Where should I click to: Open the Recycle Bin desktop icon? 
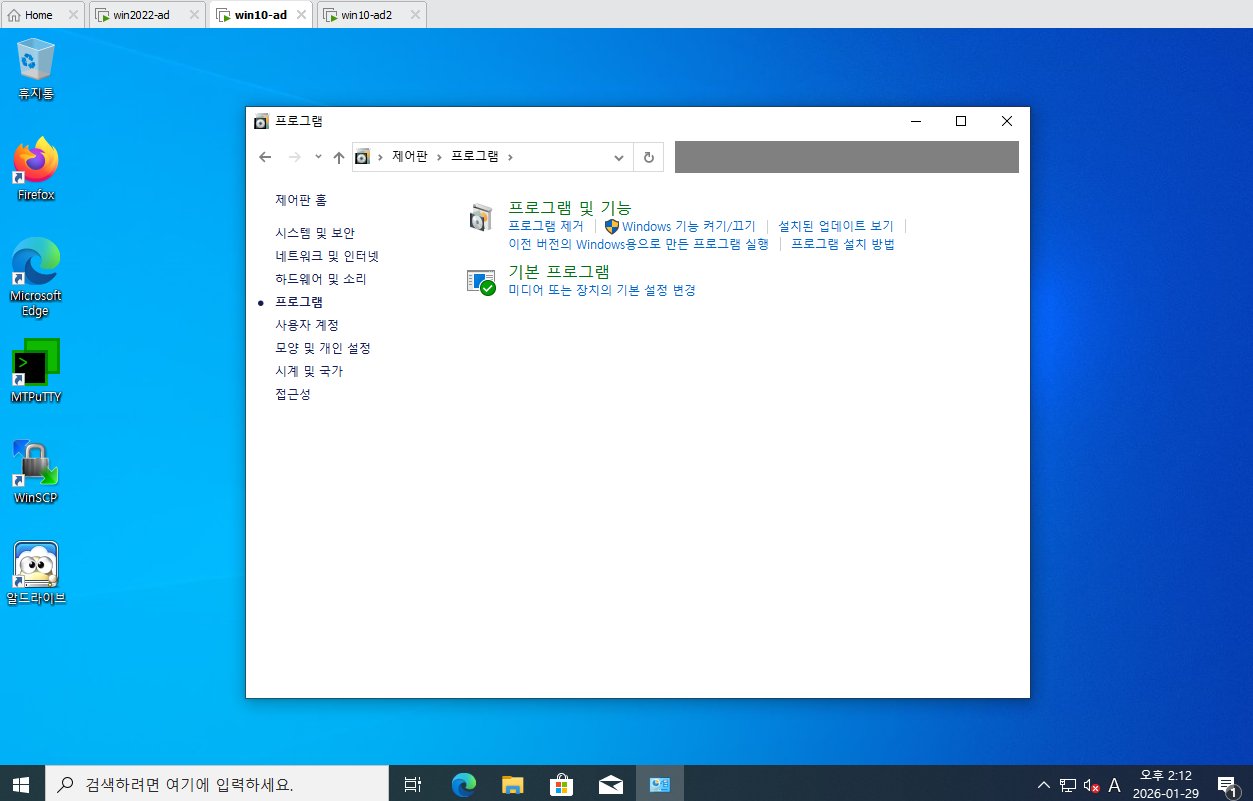[x=36, y=68]
